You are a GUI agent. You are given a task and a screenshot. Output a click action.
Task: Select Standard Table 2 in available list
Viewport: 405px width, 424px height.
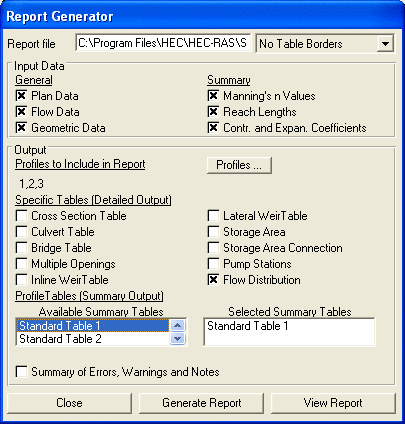click(93, 339)
